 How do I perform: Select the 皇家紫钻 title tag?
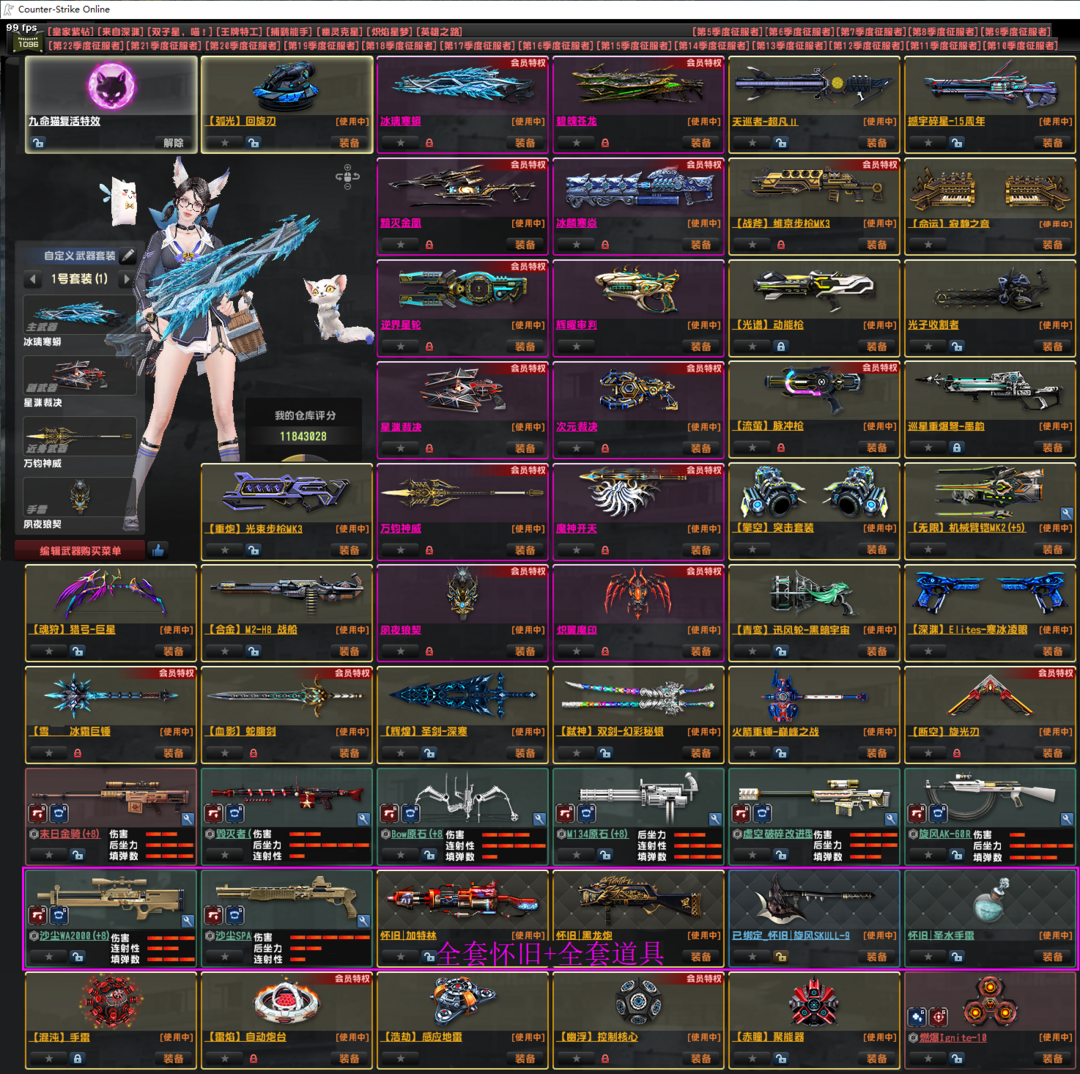coord(72,32)
